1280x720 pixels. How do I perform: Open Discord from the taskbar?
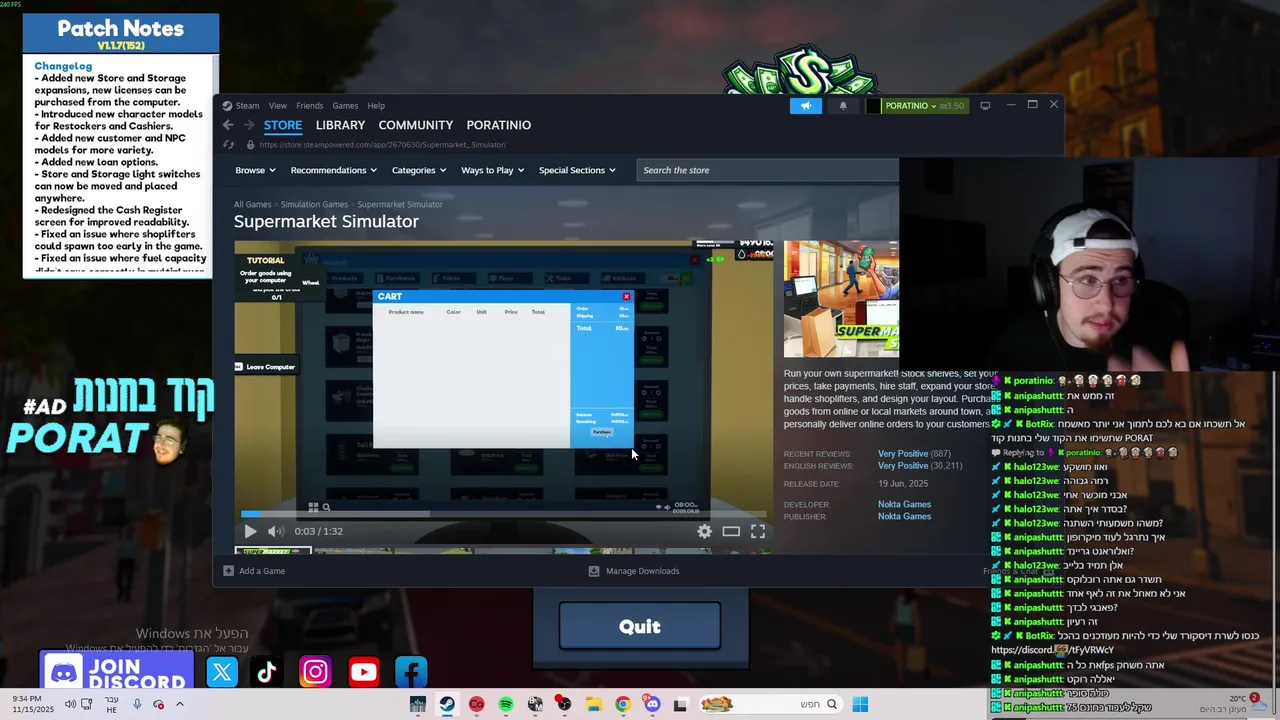pyautogui.click(x=652, y=705)
